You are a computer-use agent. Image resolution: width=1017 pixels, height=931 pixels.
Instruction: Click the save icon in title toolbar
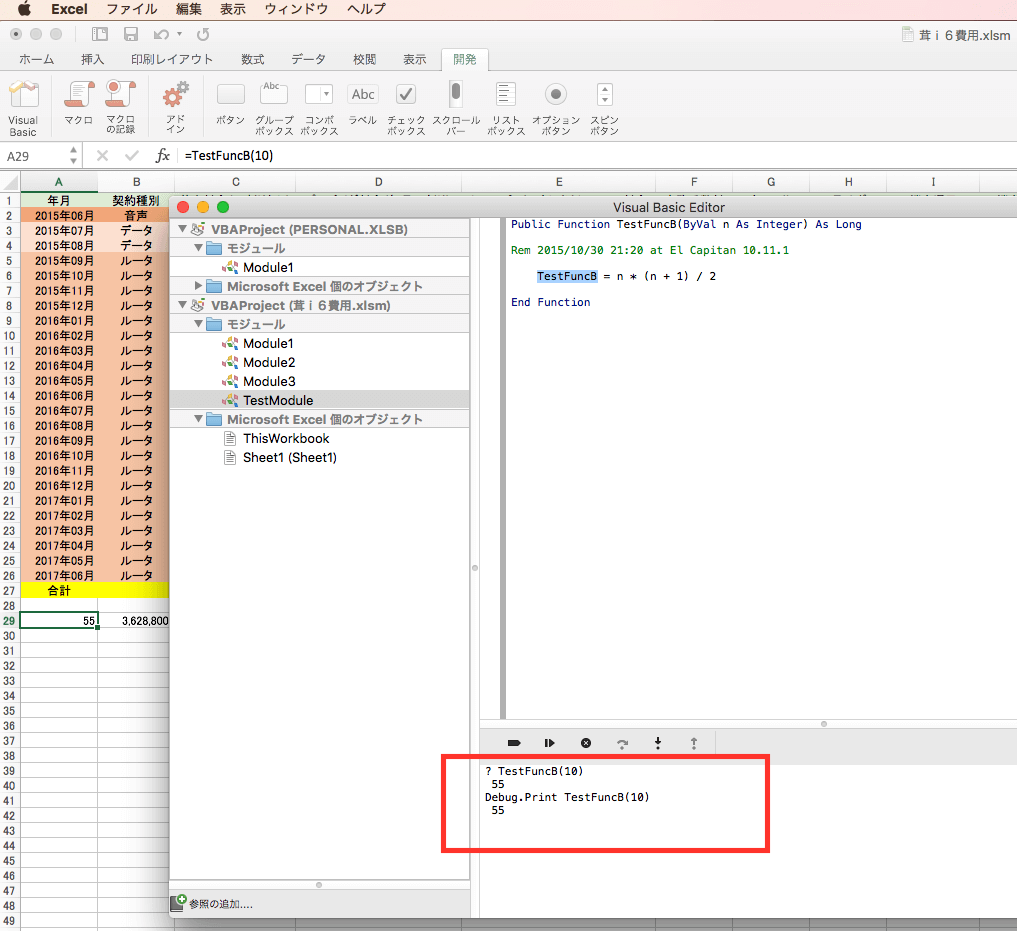[131, 34]
